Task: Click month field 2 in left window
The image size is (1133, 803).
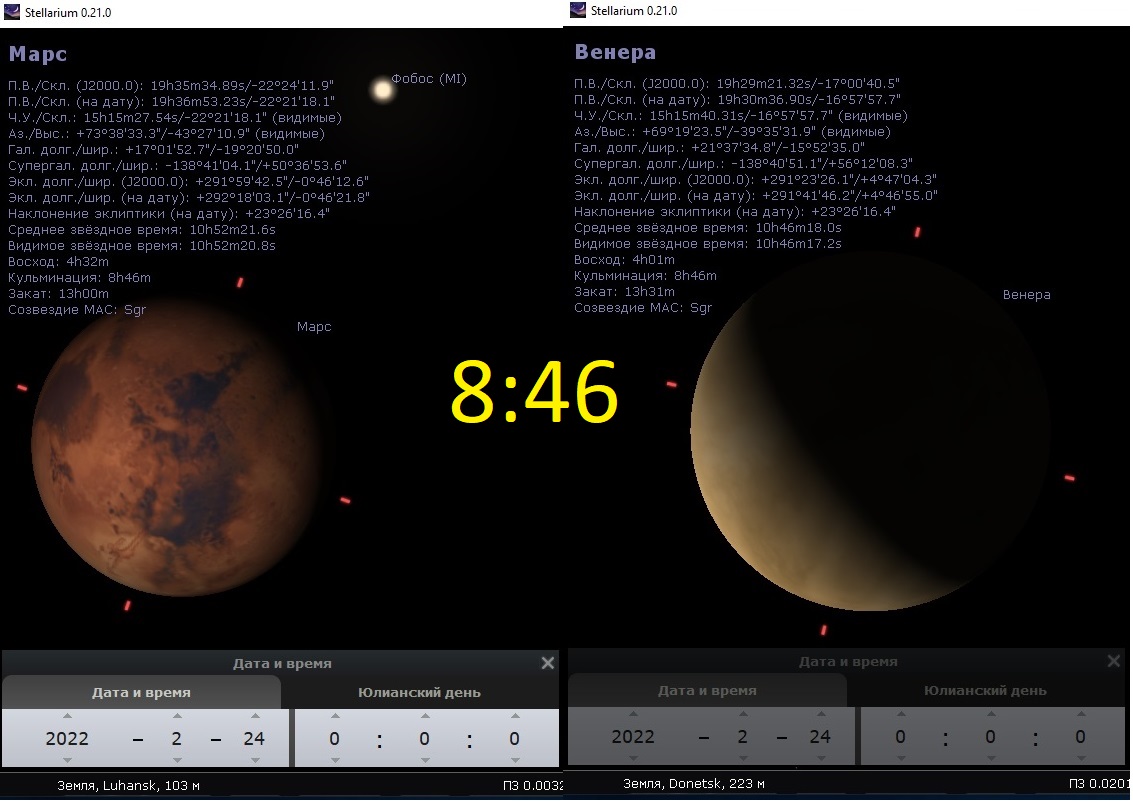Action: [176, 739]
